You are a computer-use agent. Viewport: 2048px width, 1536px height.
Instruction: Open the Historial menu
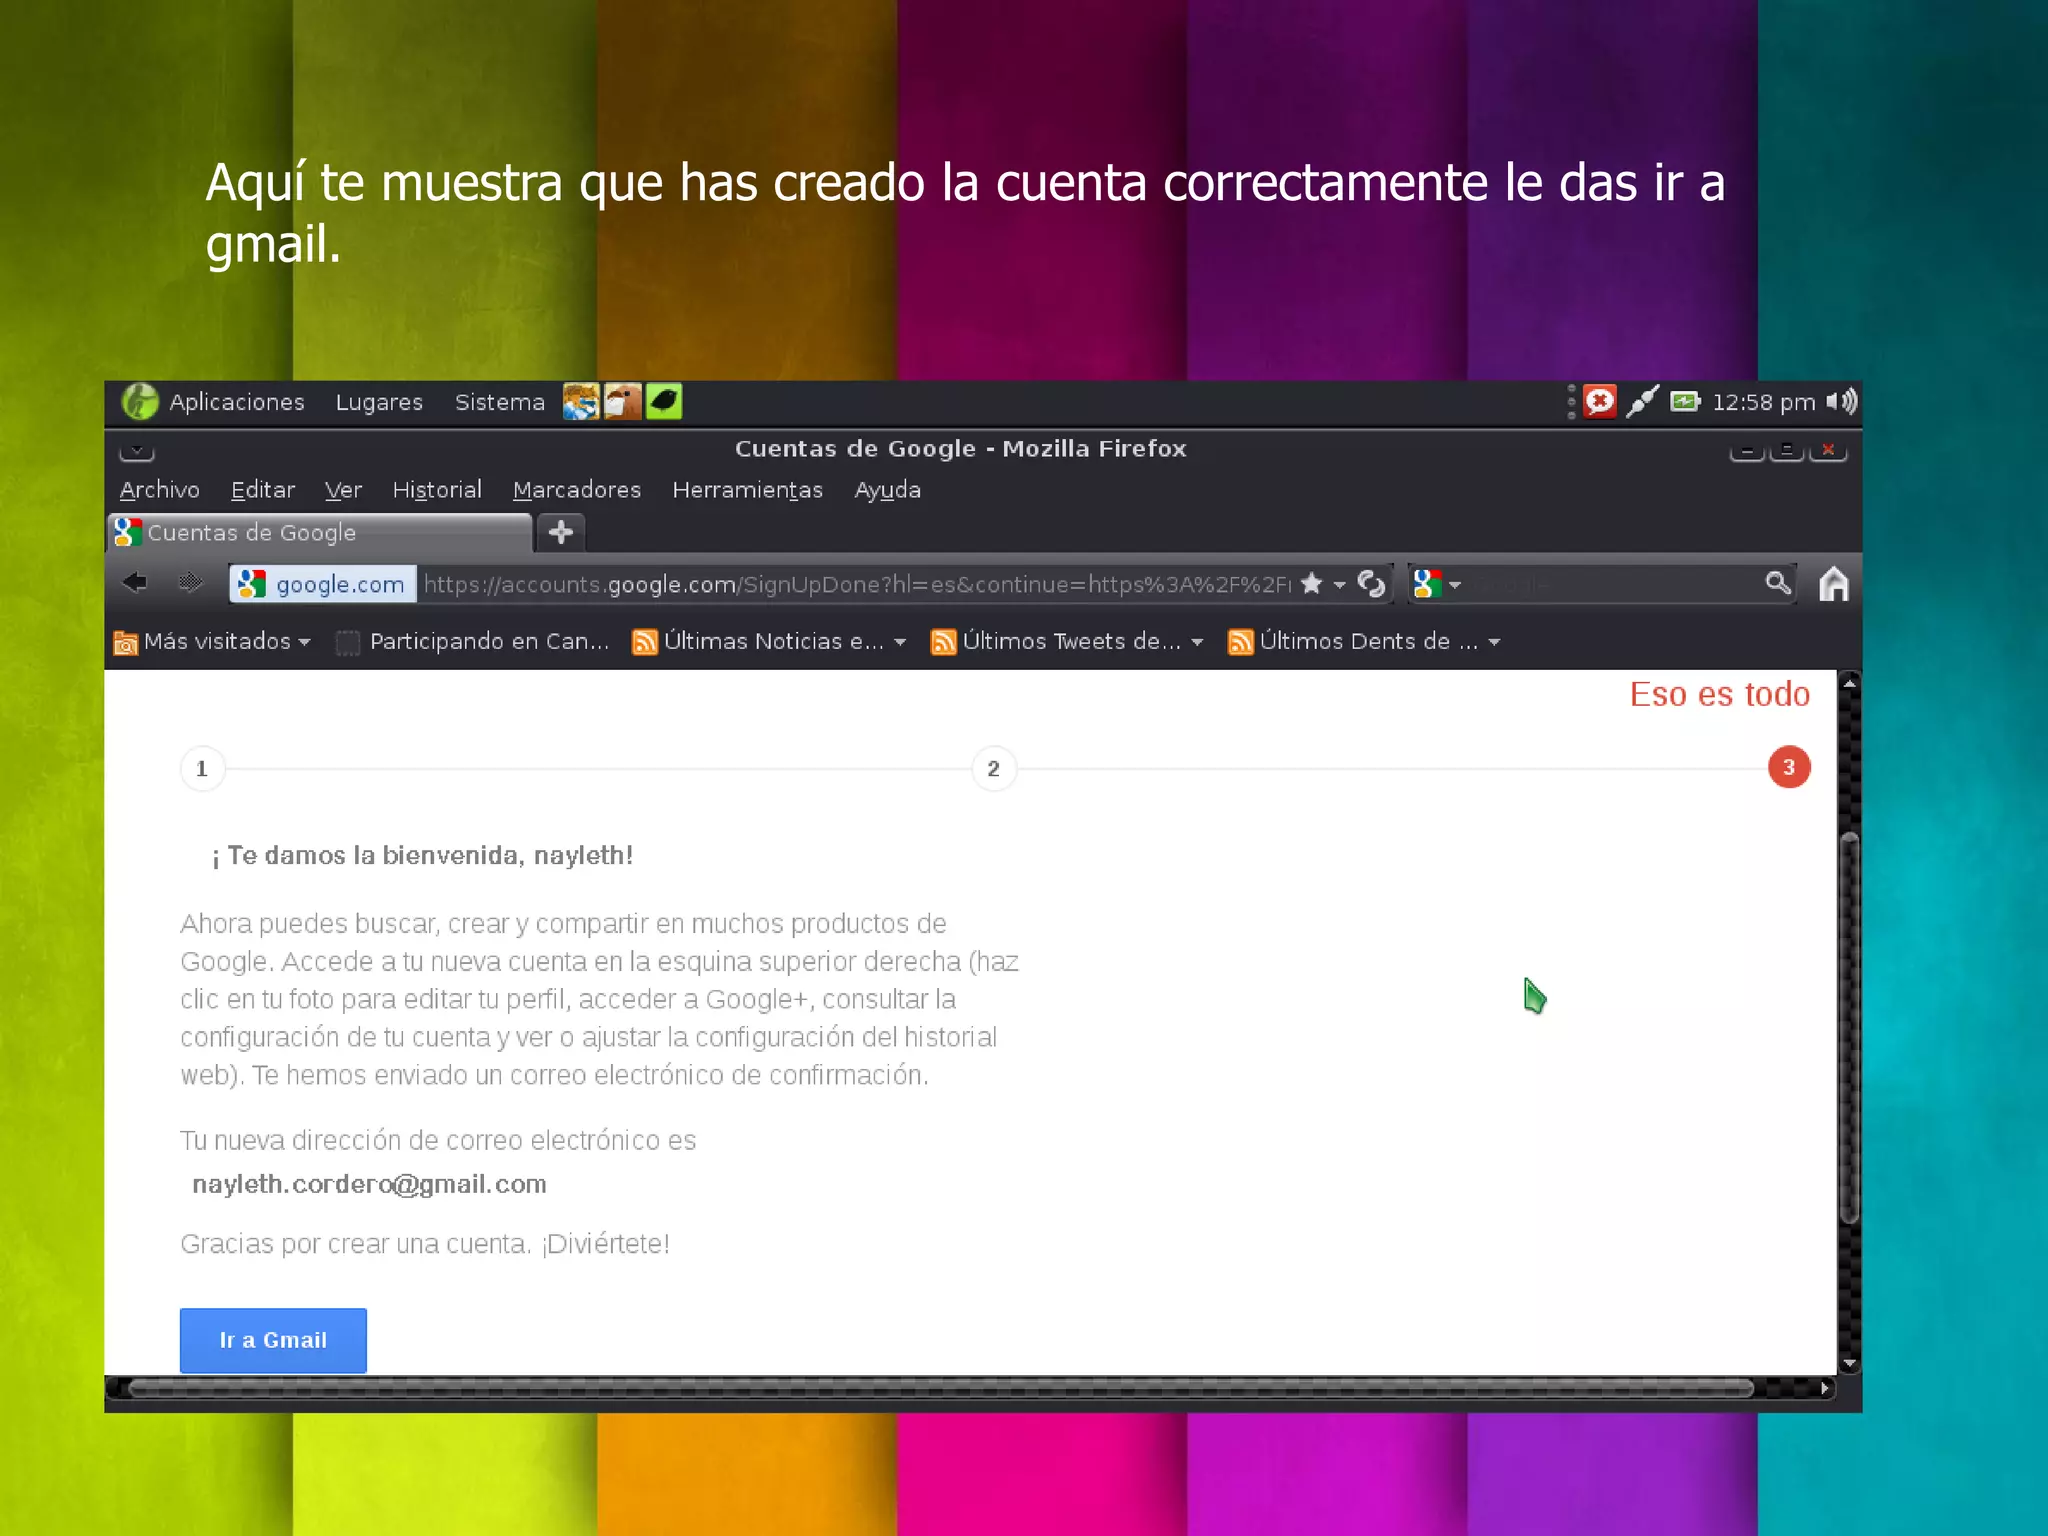pos(437,490)
